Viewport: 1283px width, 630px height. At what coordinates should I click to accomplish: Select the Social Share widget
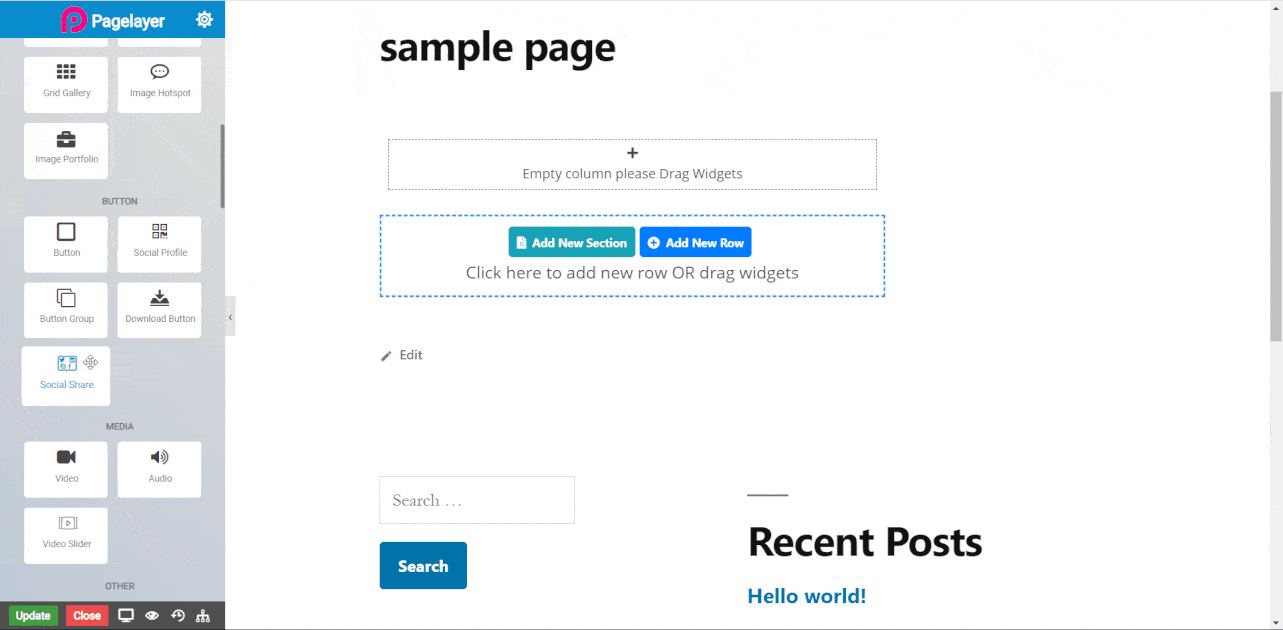pyautogui.click(x=66, y=374)
